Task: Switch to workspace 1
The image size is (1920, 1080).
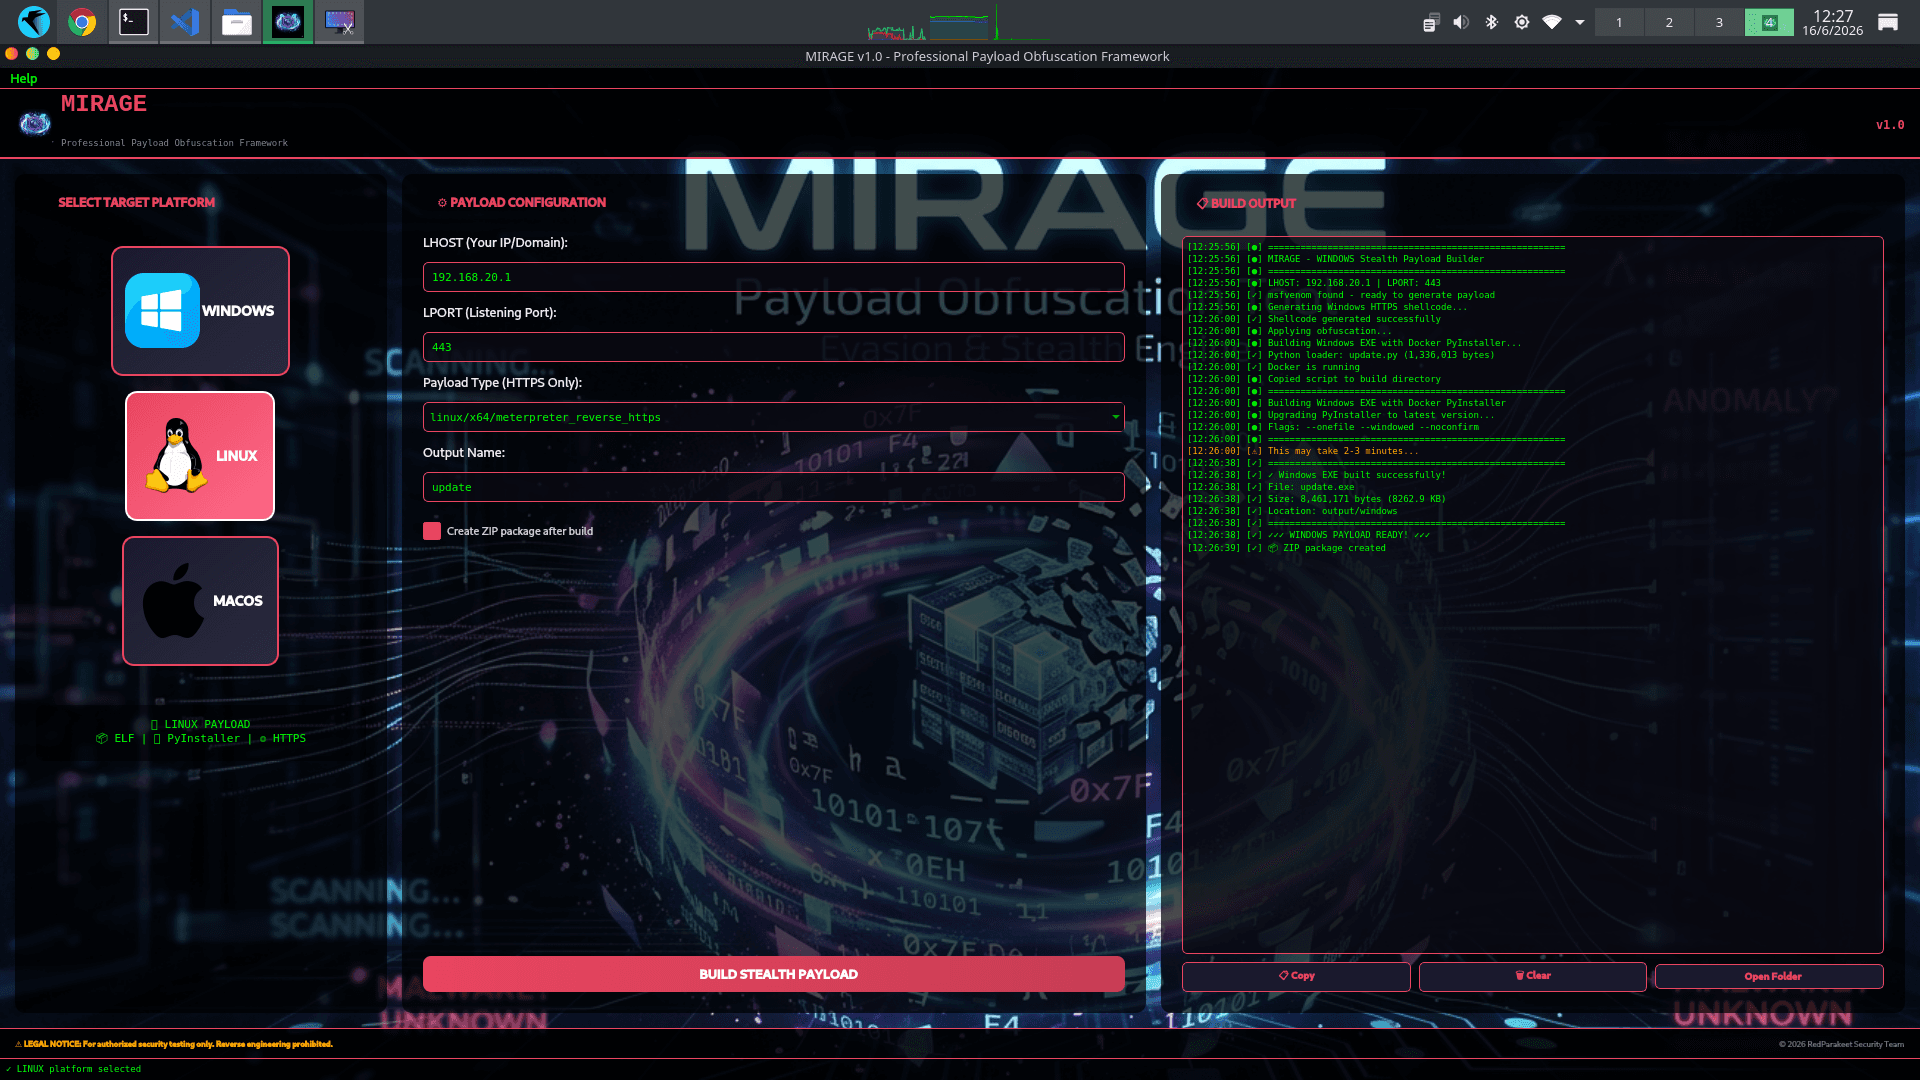Action: click(1619, 22)
